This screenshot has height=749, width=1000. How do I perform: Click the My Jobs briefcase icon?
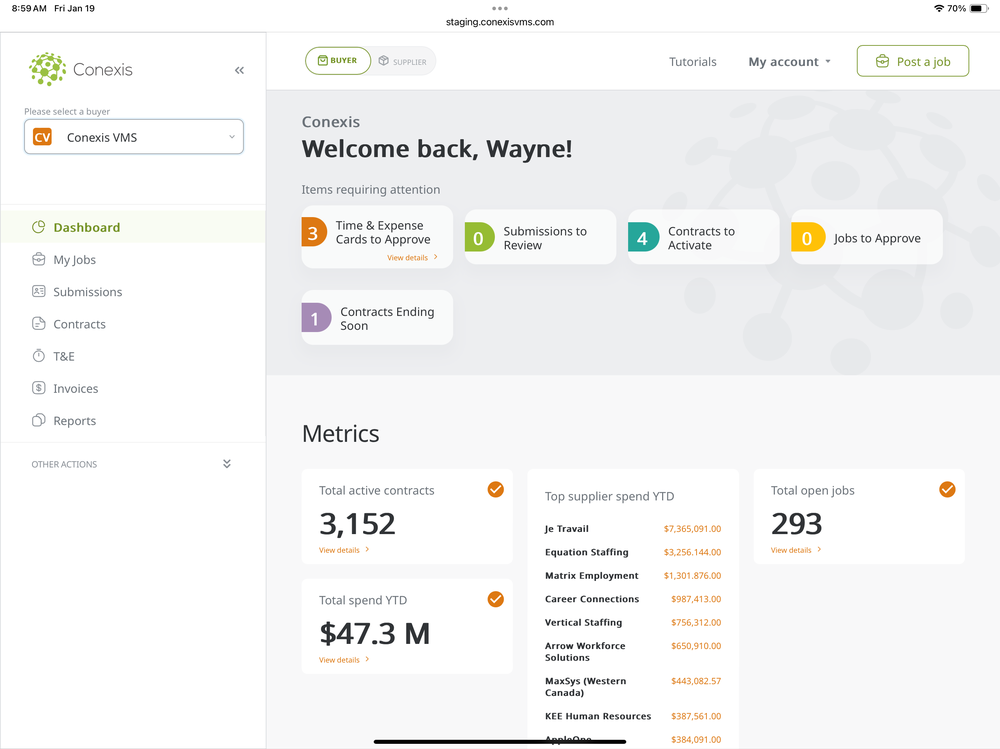tap(39, 260)
